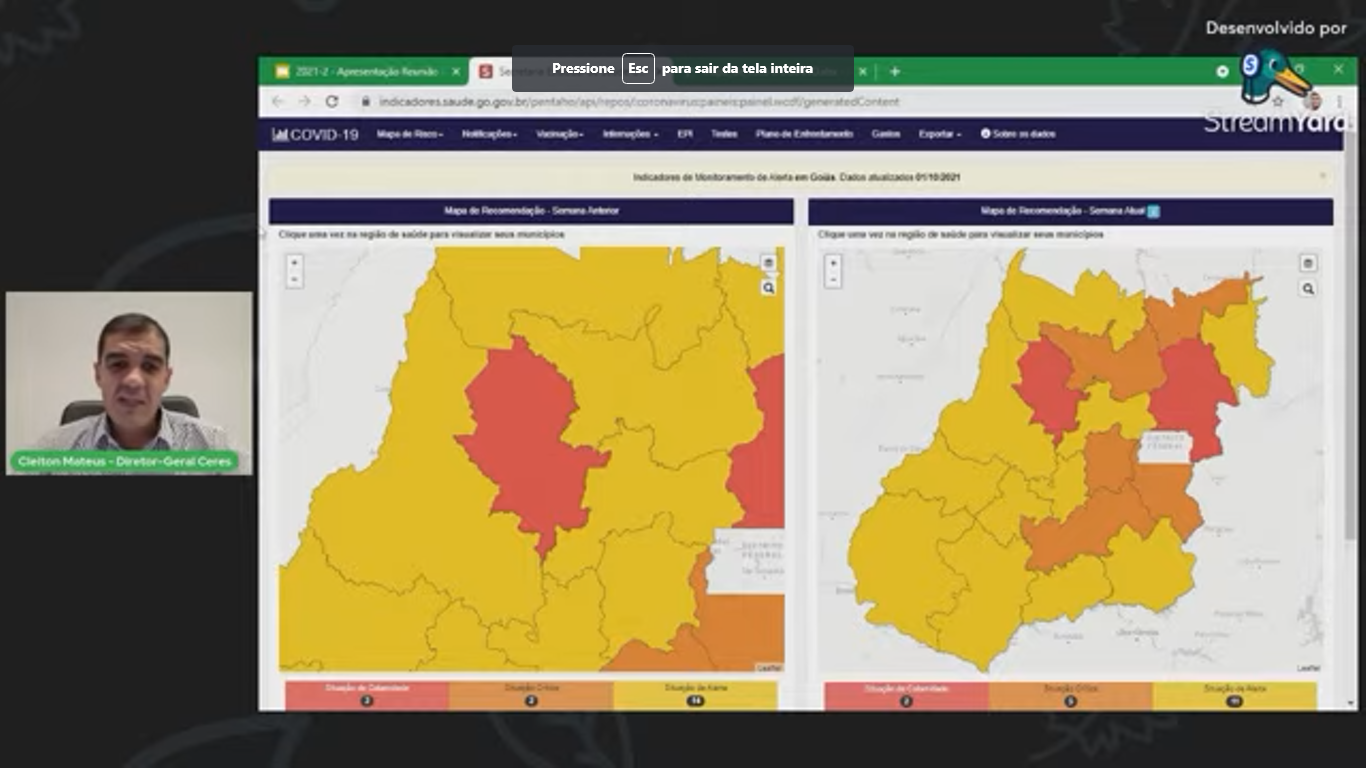
Task: Expand the Vacinação dropdown menu
Action: click(x=560, y=134)
